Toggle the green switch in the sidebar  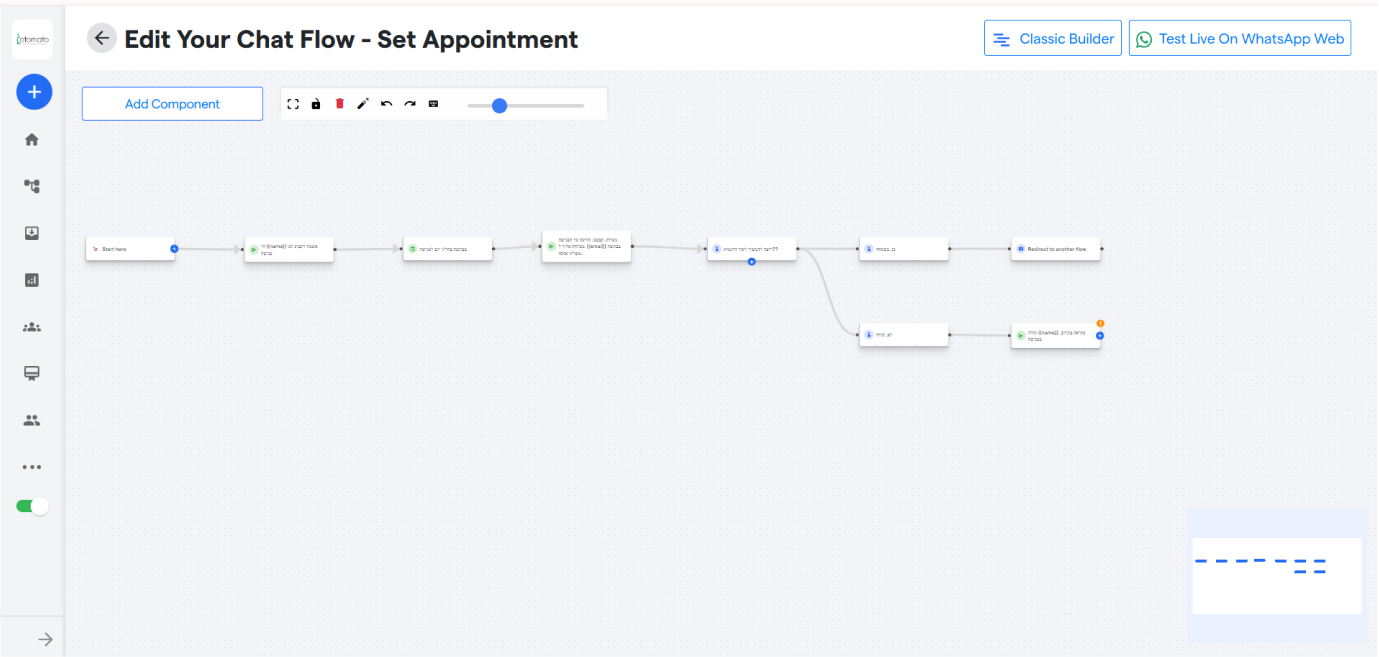(32, 506)
